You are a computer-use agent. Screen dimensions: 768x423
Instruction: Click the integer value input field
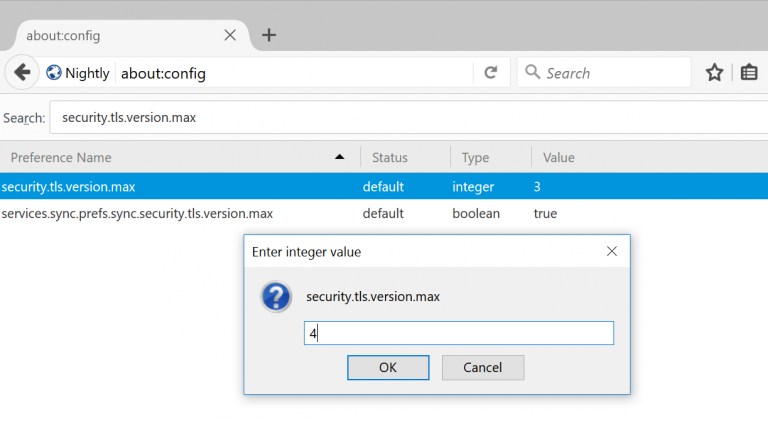tap(458, 333)
